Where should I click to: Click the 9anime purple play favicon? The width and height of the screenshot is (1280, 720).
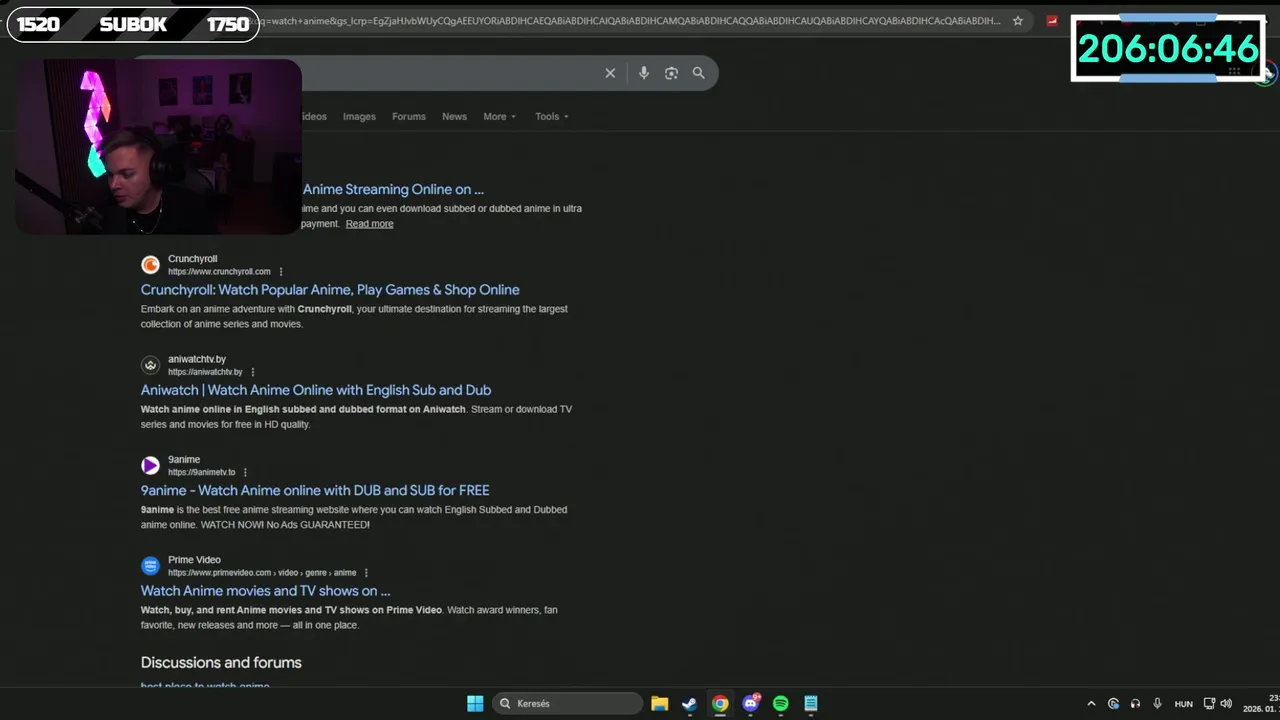point(150,465)
